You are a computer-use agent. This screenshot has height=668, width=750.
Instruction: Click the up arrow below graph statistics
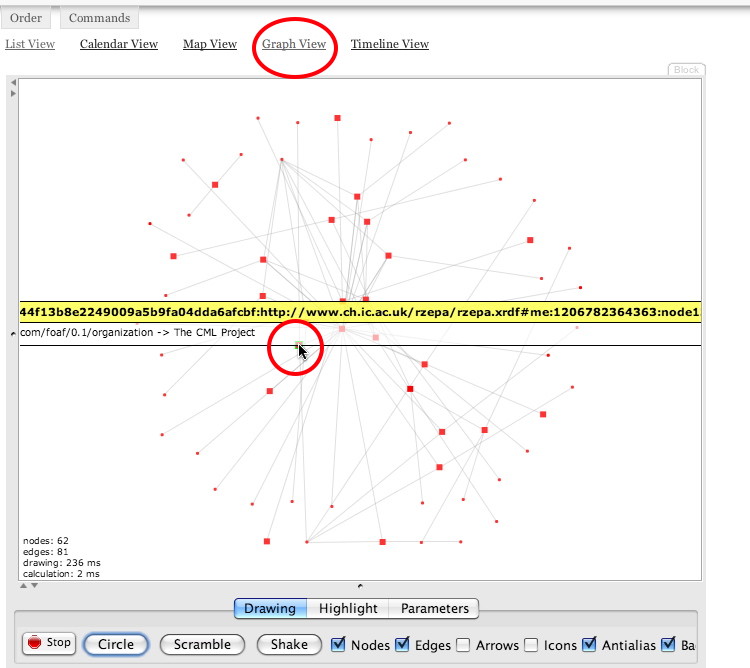coord(24,585)
